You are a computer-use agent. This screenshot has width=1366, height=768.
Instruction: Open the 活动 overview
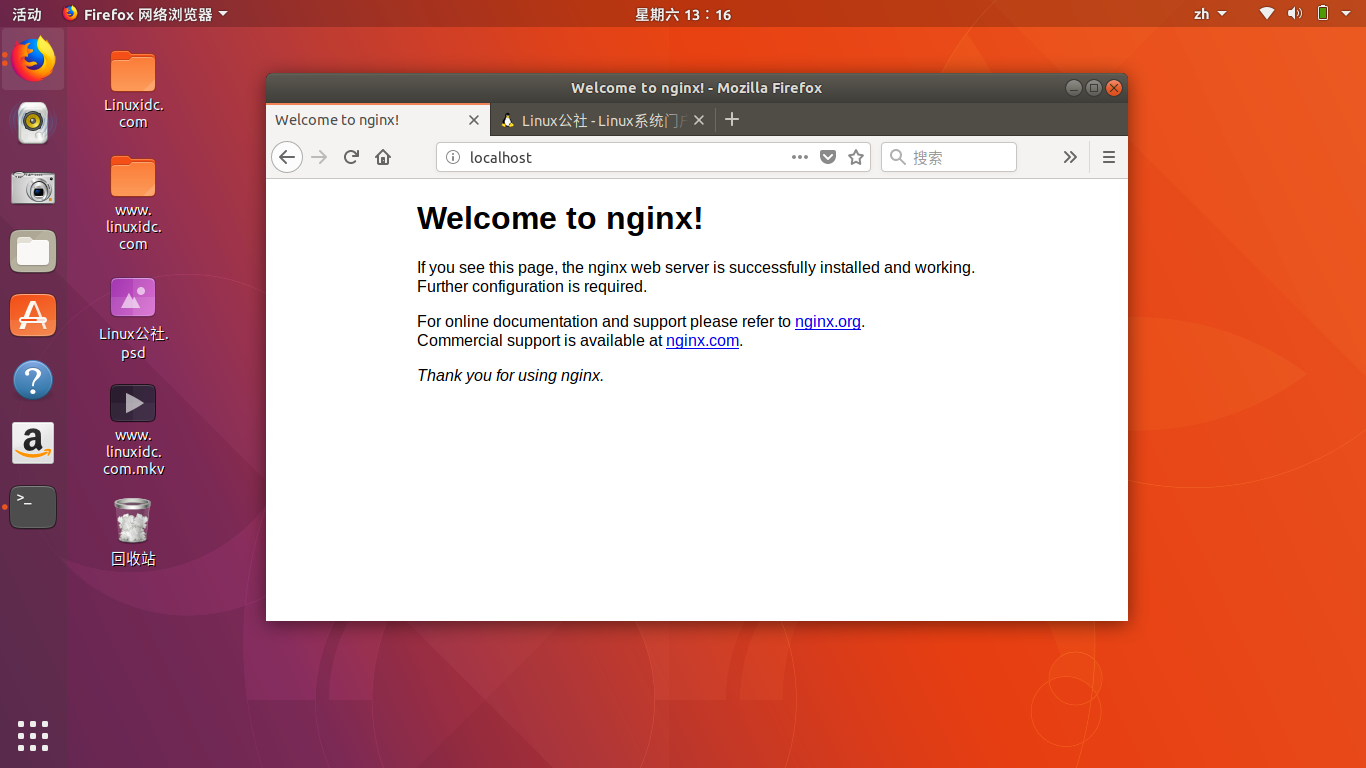pos(25,13)
